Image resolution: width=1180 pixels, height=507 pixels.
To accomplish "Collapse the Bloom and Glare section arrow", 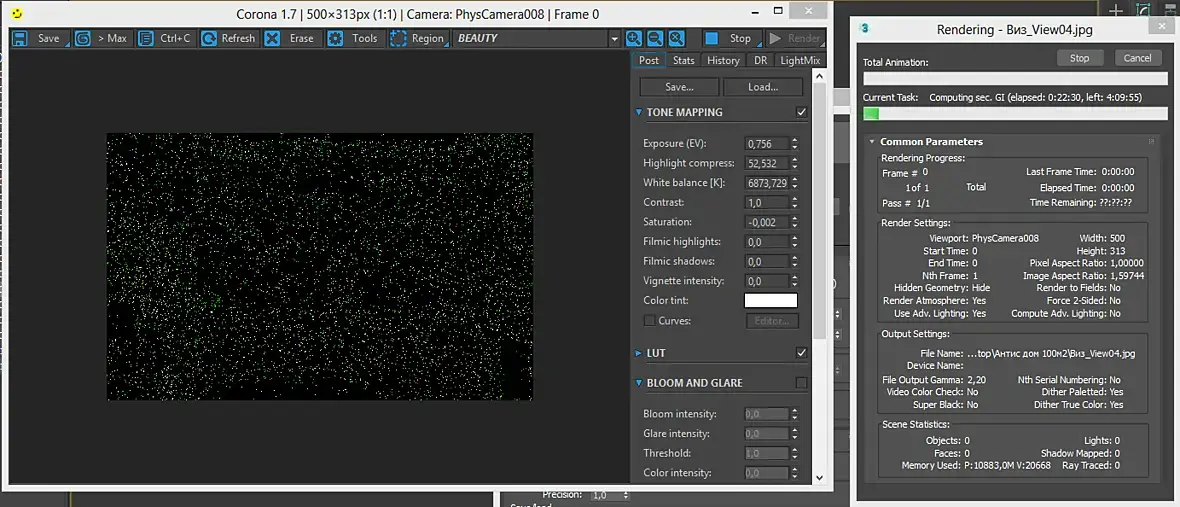I will point(639,383).
